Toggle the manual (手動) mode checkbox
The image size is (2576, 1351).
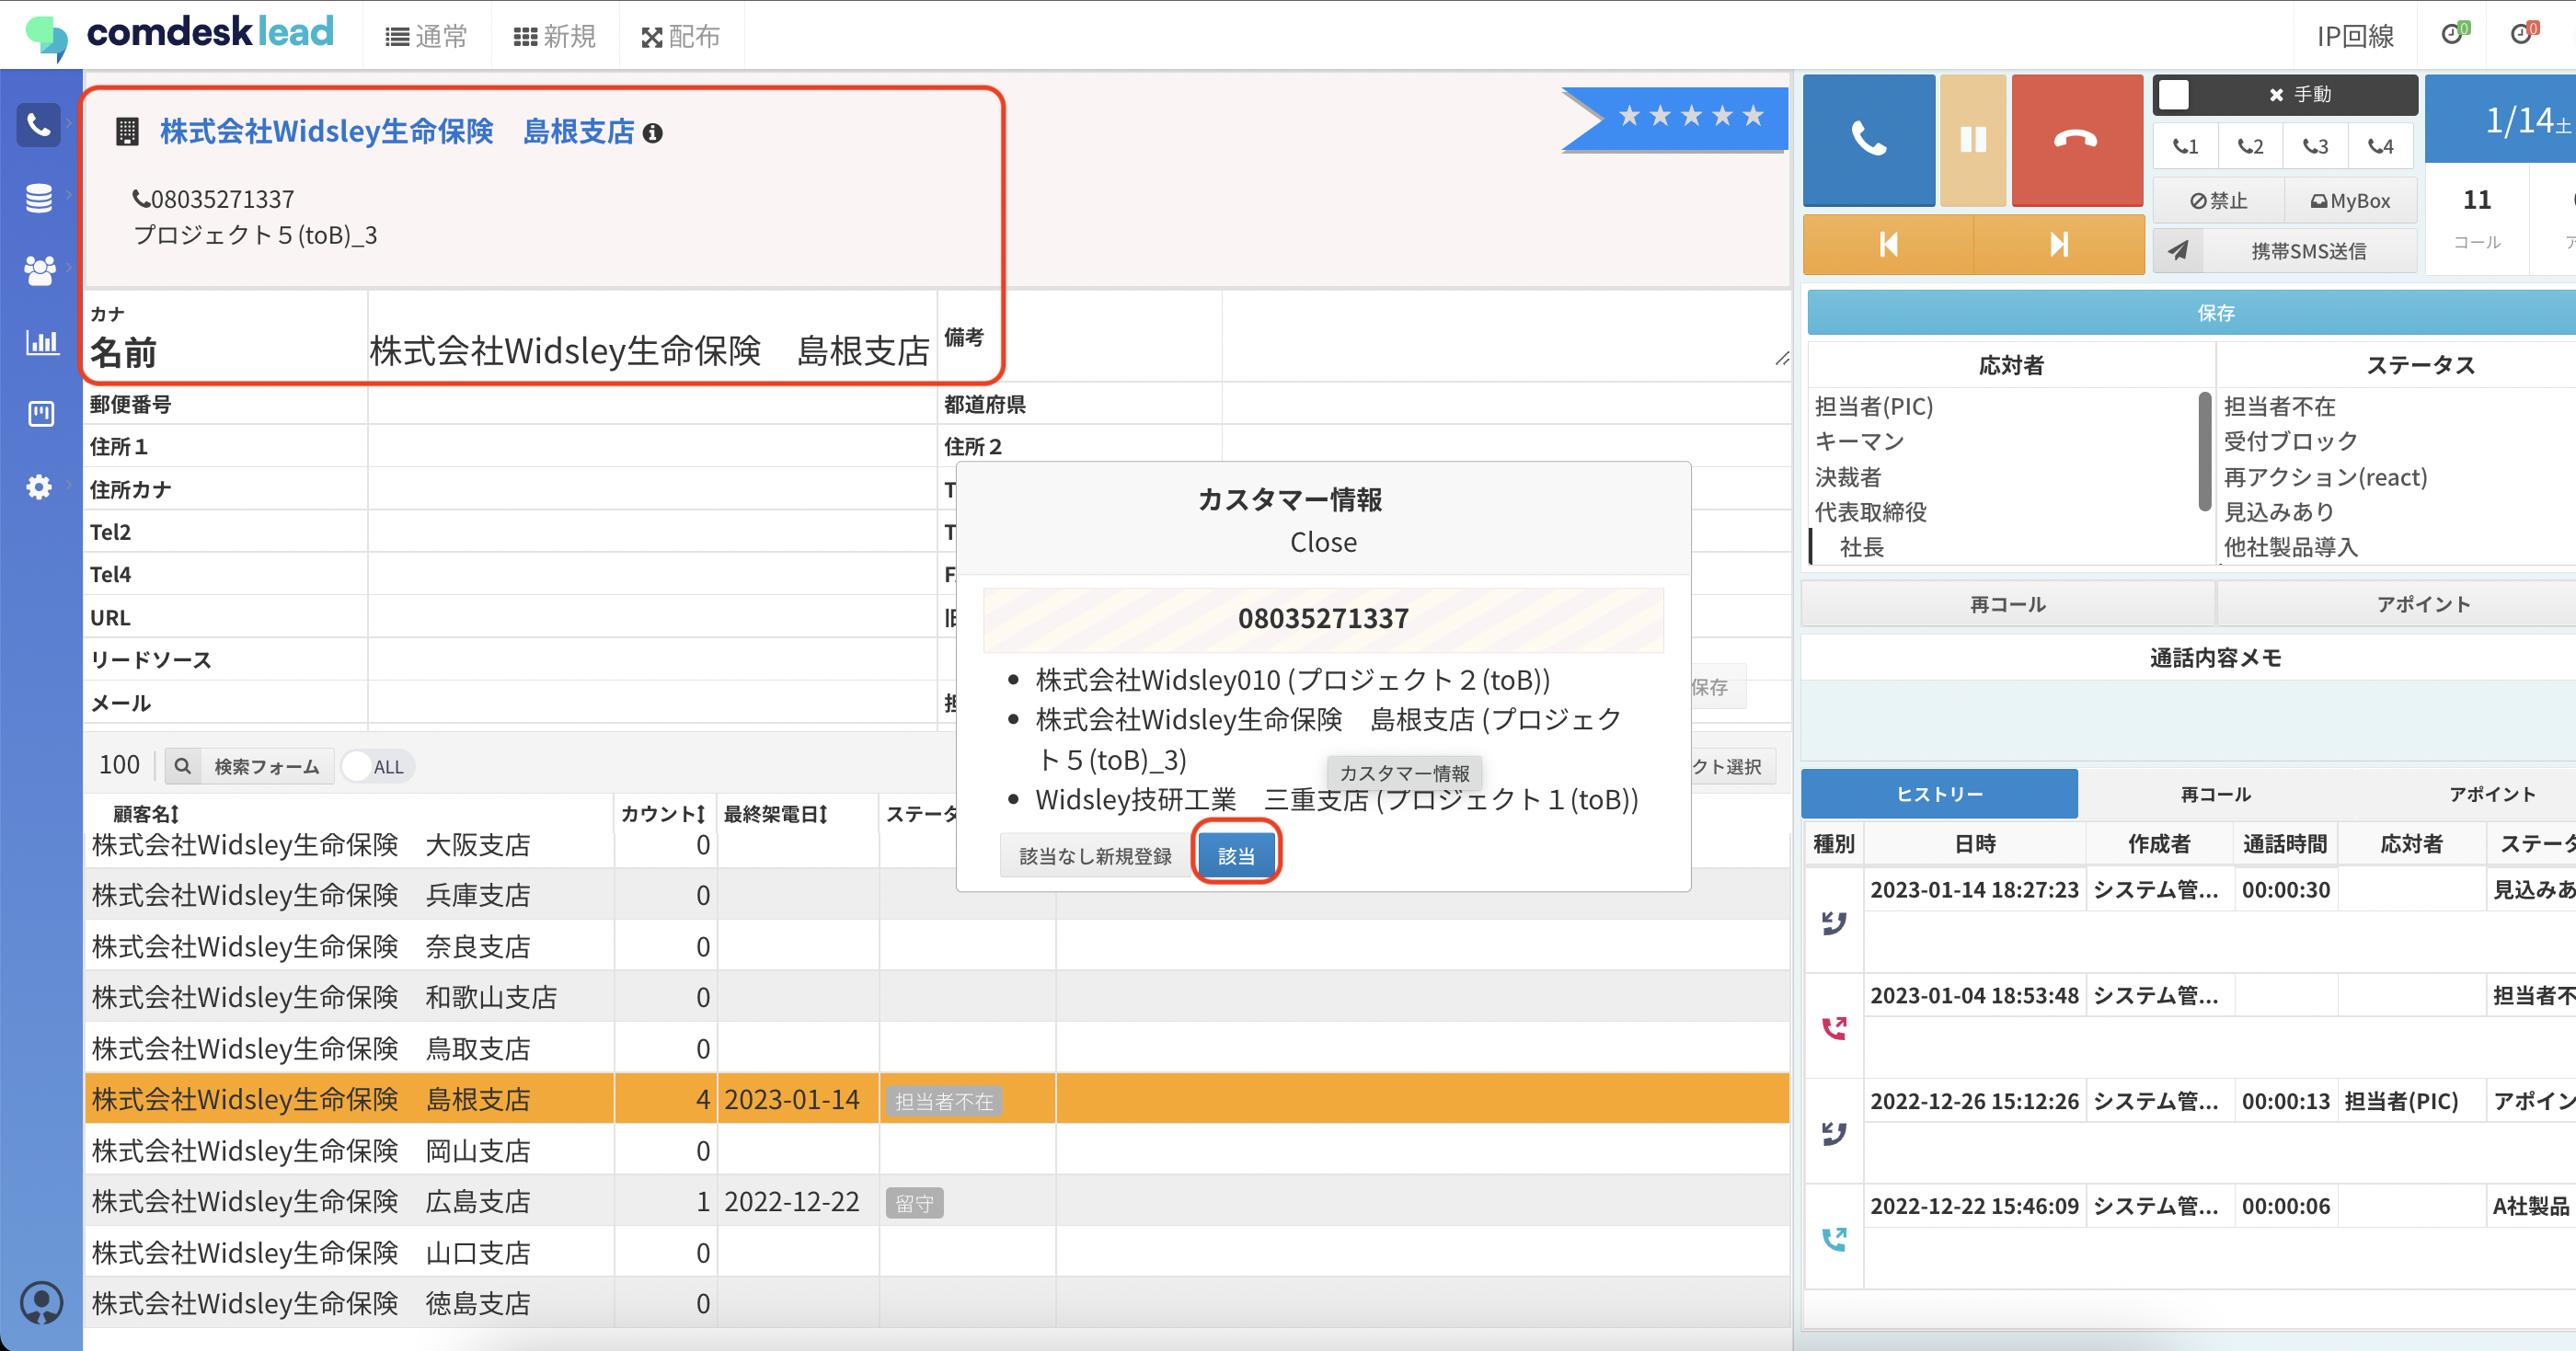point(2173,95)
